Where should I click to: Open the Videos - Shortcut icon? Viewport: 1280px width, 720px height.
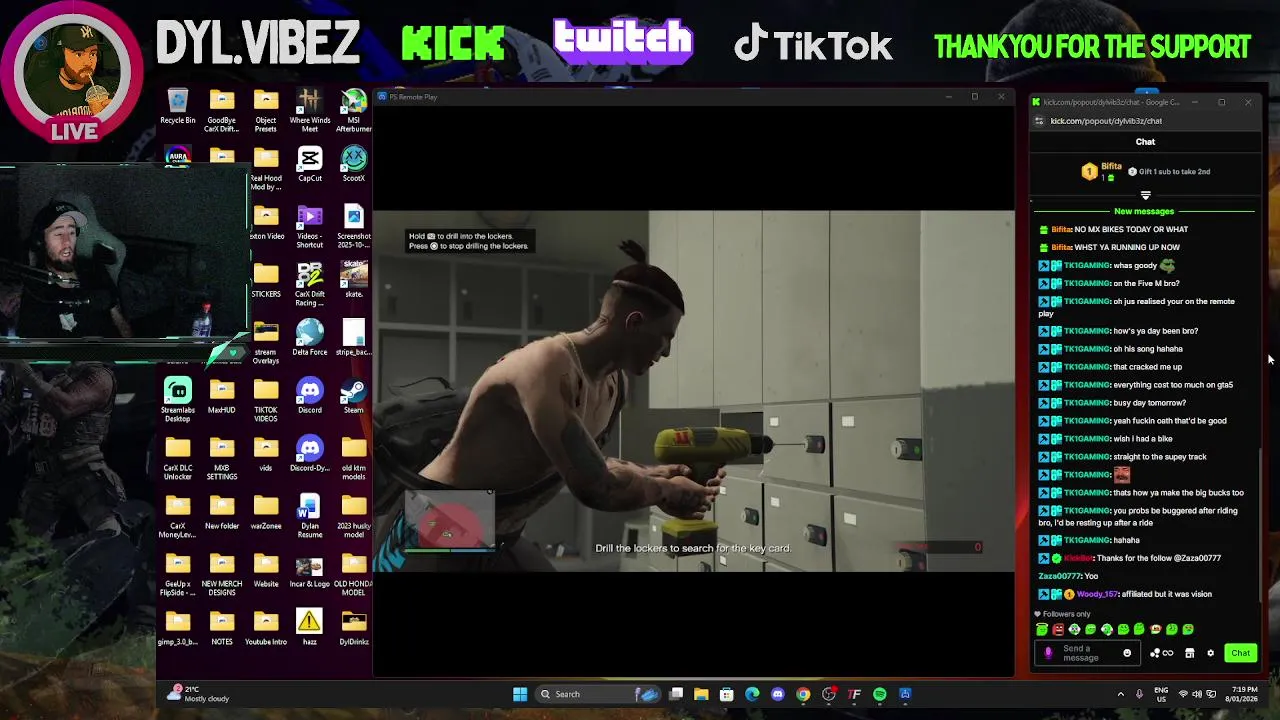310,227
